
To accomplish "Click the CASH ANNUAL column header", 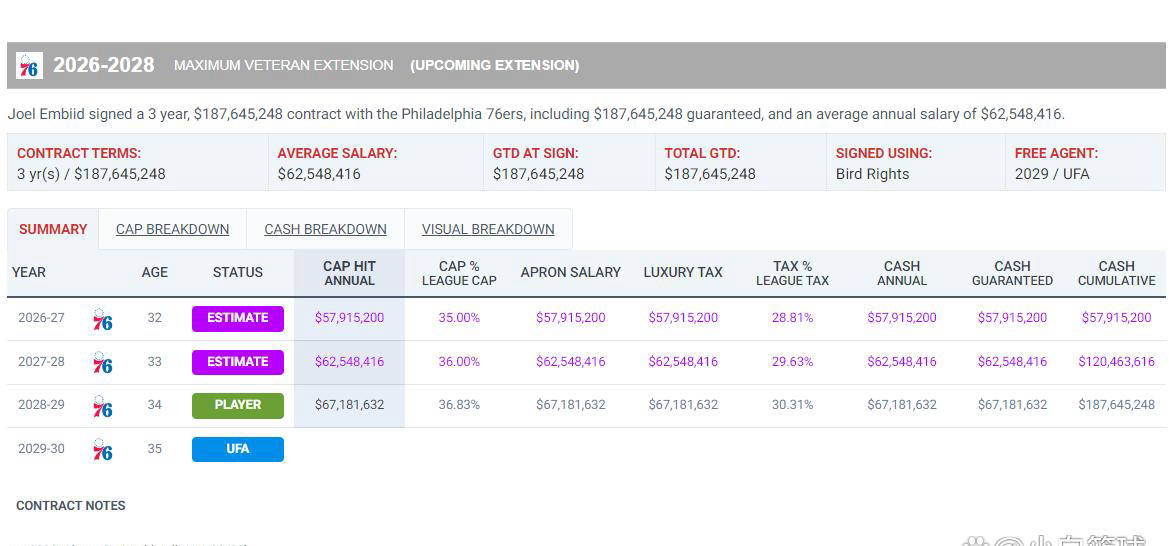I will point(902,273).
